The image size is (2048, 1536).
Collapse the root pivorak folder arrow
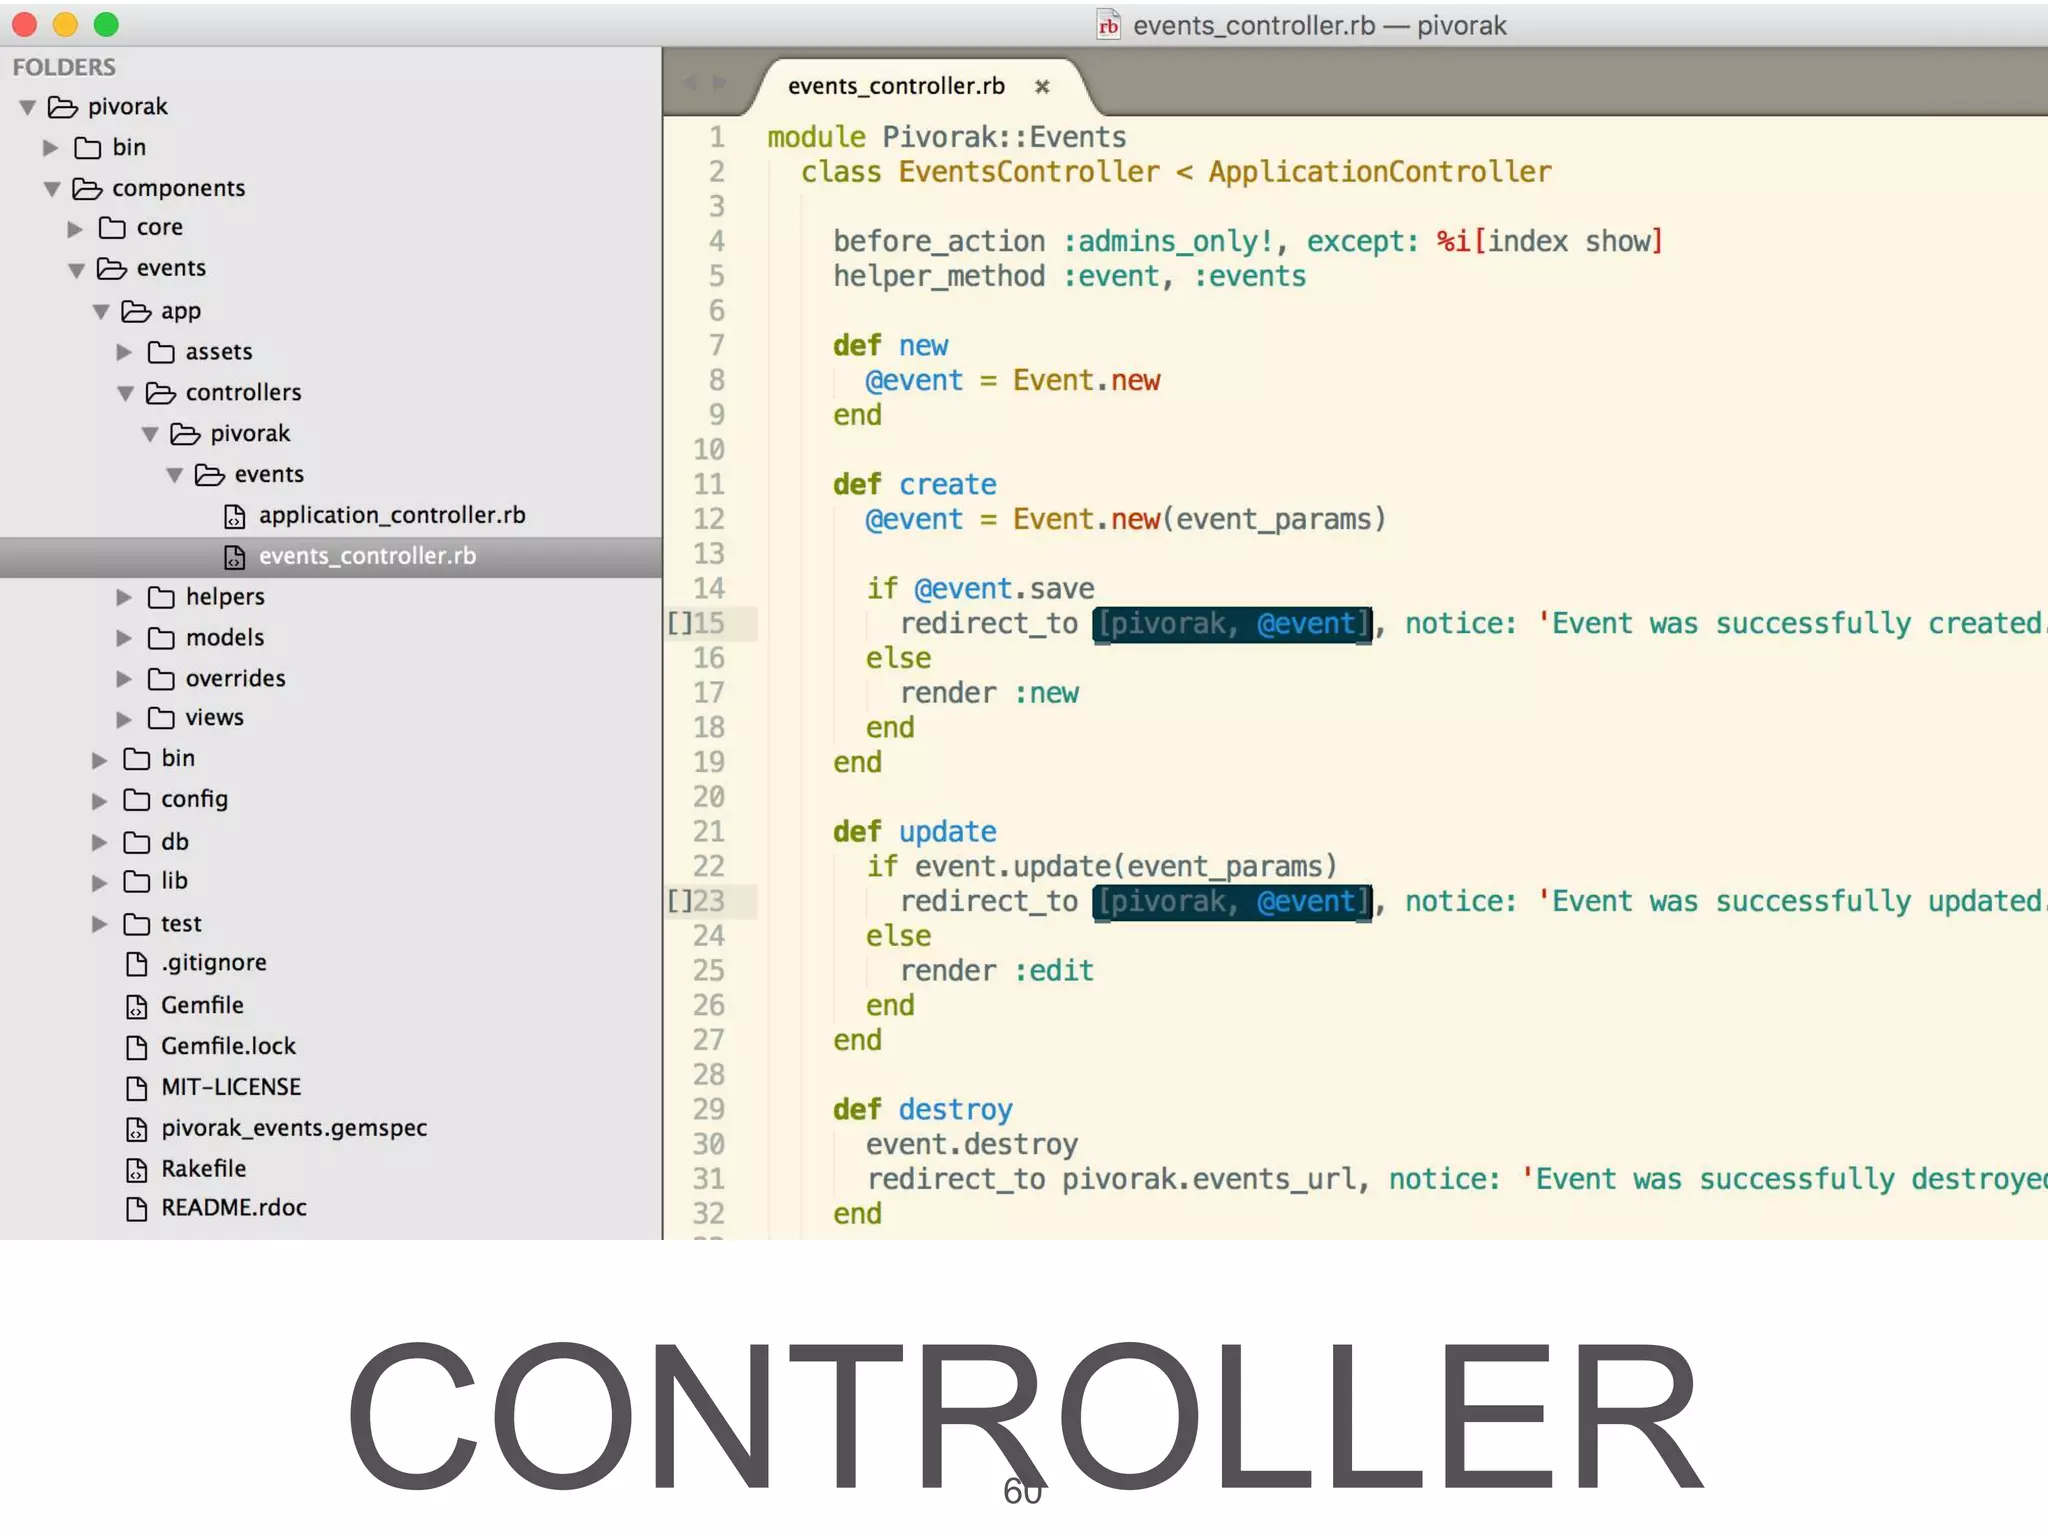tap(28, 107)
